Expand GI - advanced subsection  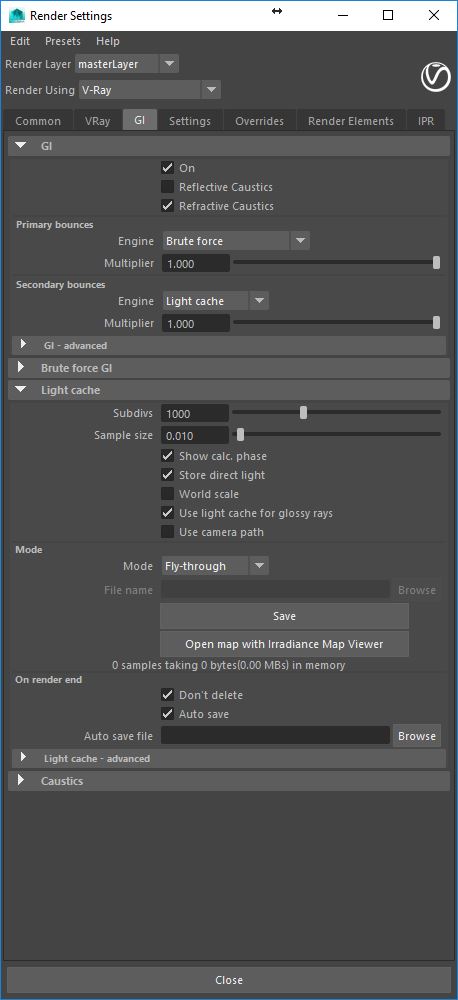(x=24, y=345)
